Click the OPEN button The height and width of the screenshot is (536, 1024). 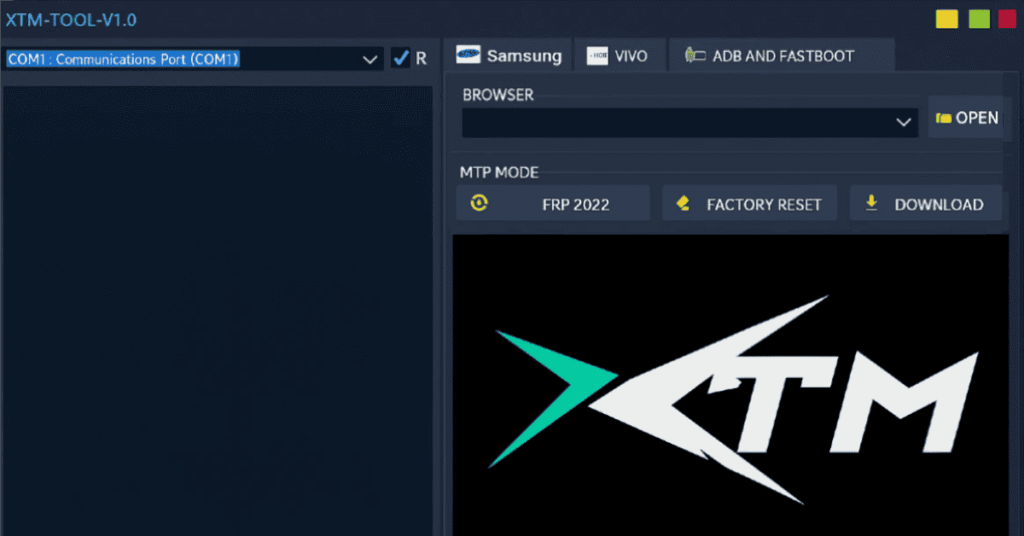pos(967,118)
